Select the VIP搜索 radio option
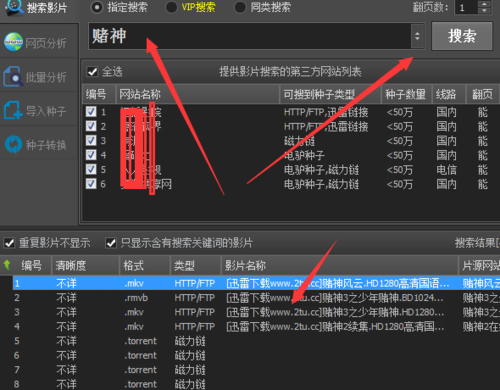This screenshot has height=390, width=500. [171, 7]
